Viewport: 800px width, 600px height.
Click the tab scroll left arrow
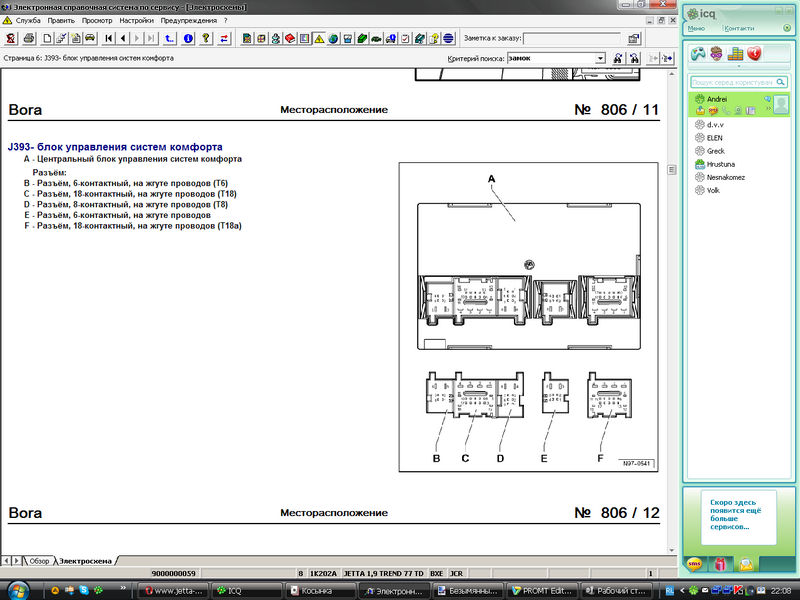[x=6, y=561]
